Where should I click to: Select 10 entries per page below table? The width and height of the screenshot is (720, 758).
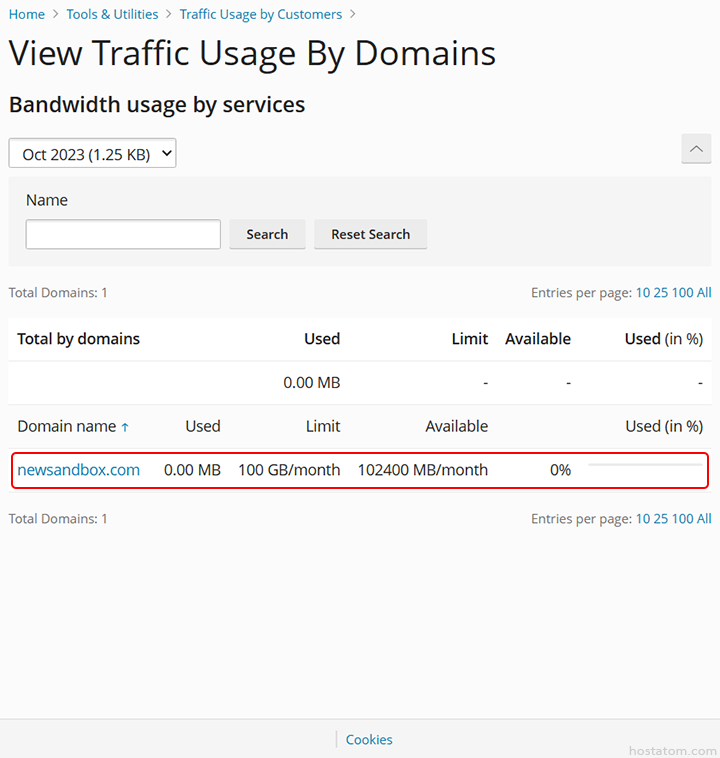click(x=643, y=519)
